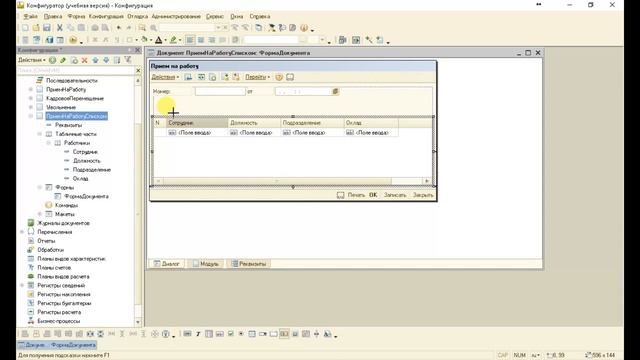Open Действия dropdown on the form command bar

coord(165,77)
